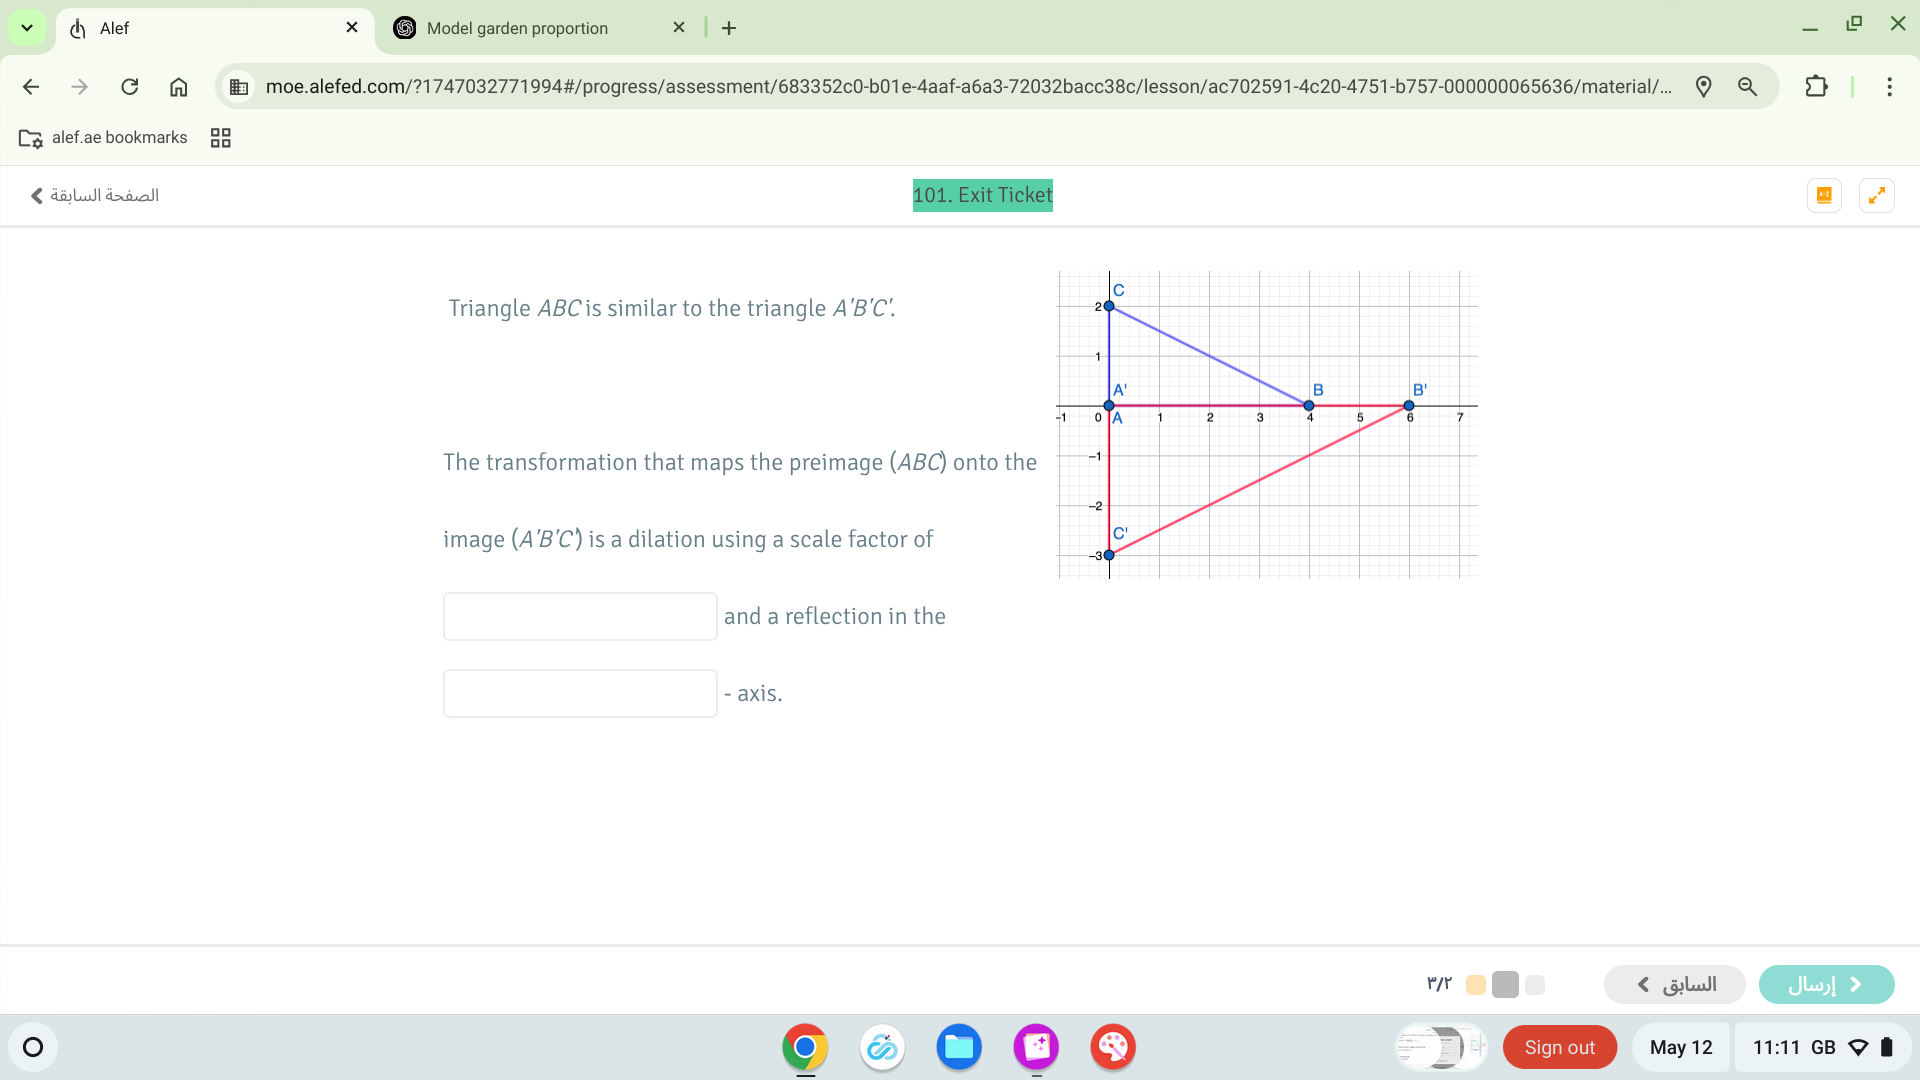Screen dimensions: 1920x1080
Task: Click the scale factor answer input box
Action: (x=580, y=617)
